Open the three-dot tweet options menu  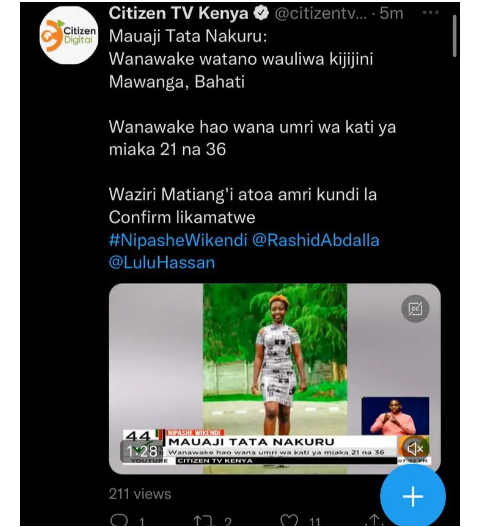pyautogui.click(x=430, y=13)
